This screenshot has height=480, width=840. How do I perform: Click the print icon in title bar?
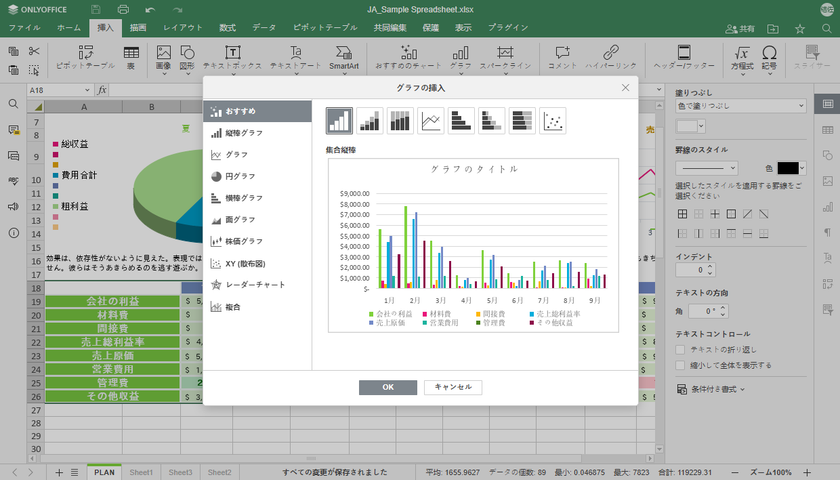pyautogui.click(x=123, y=8)
